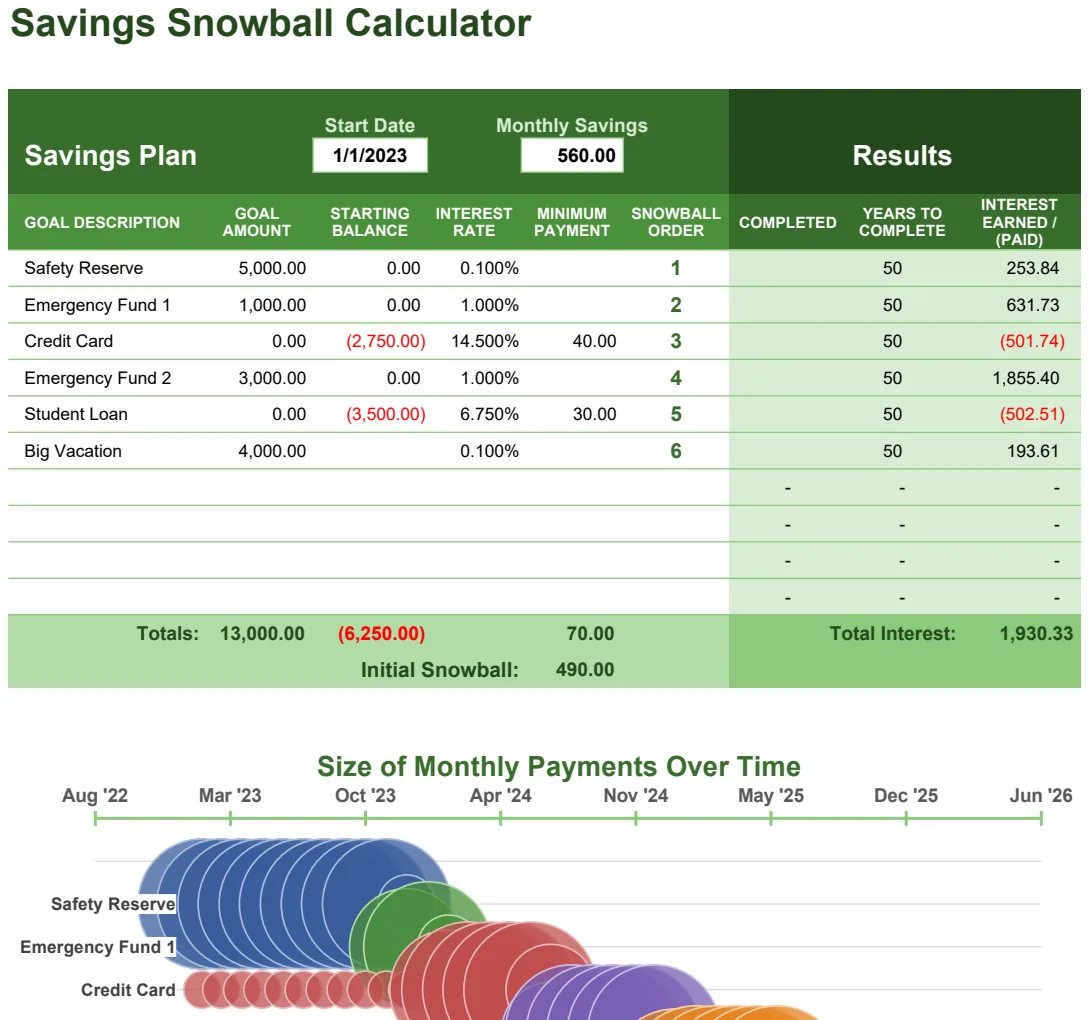Select the 14.500% interest rate cell
The image size is (1090, 1020).
[485, 341]
